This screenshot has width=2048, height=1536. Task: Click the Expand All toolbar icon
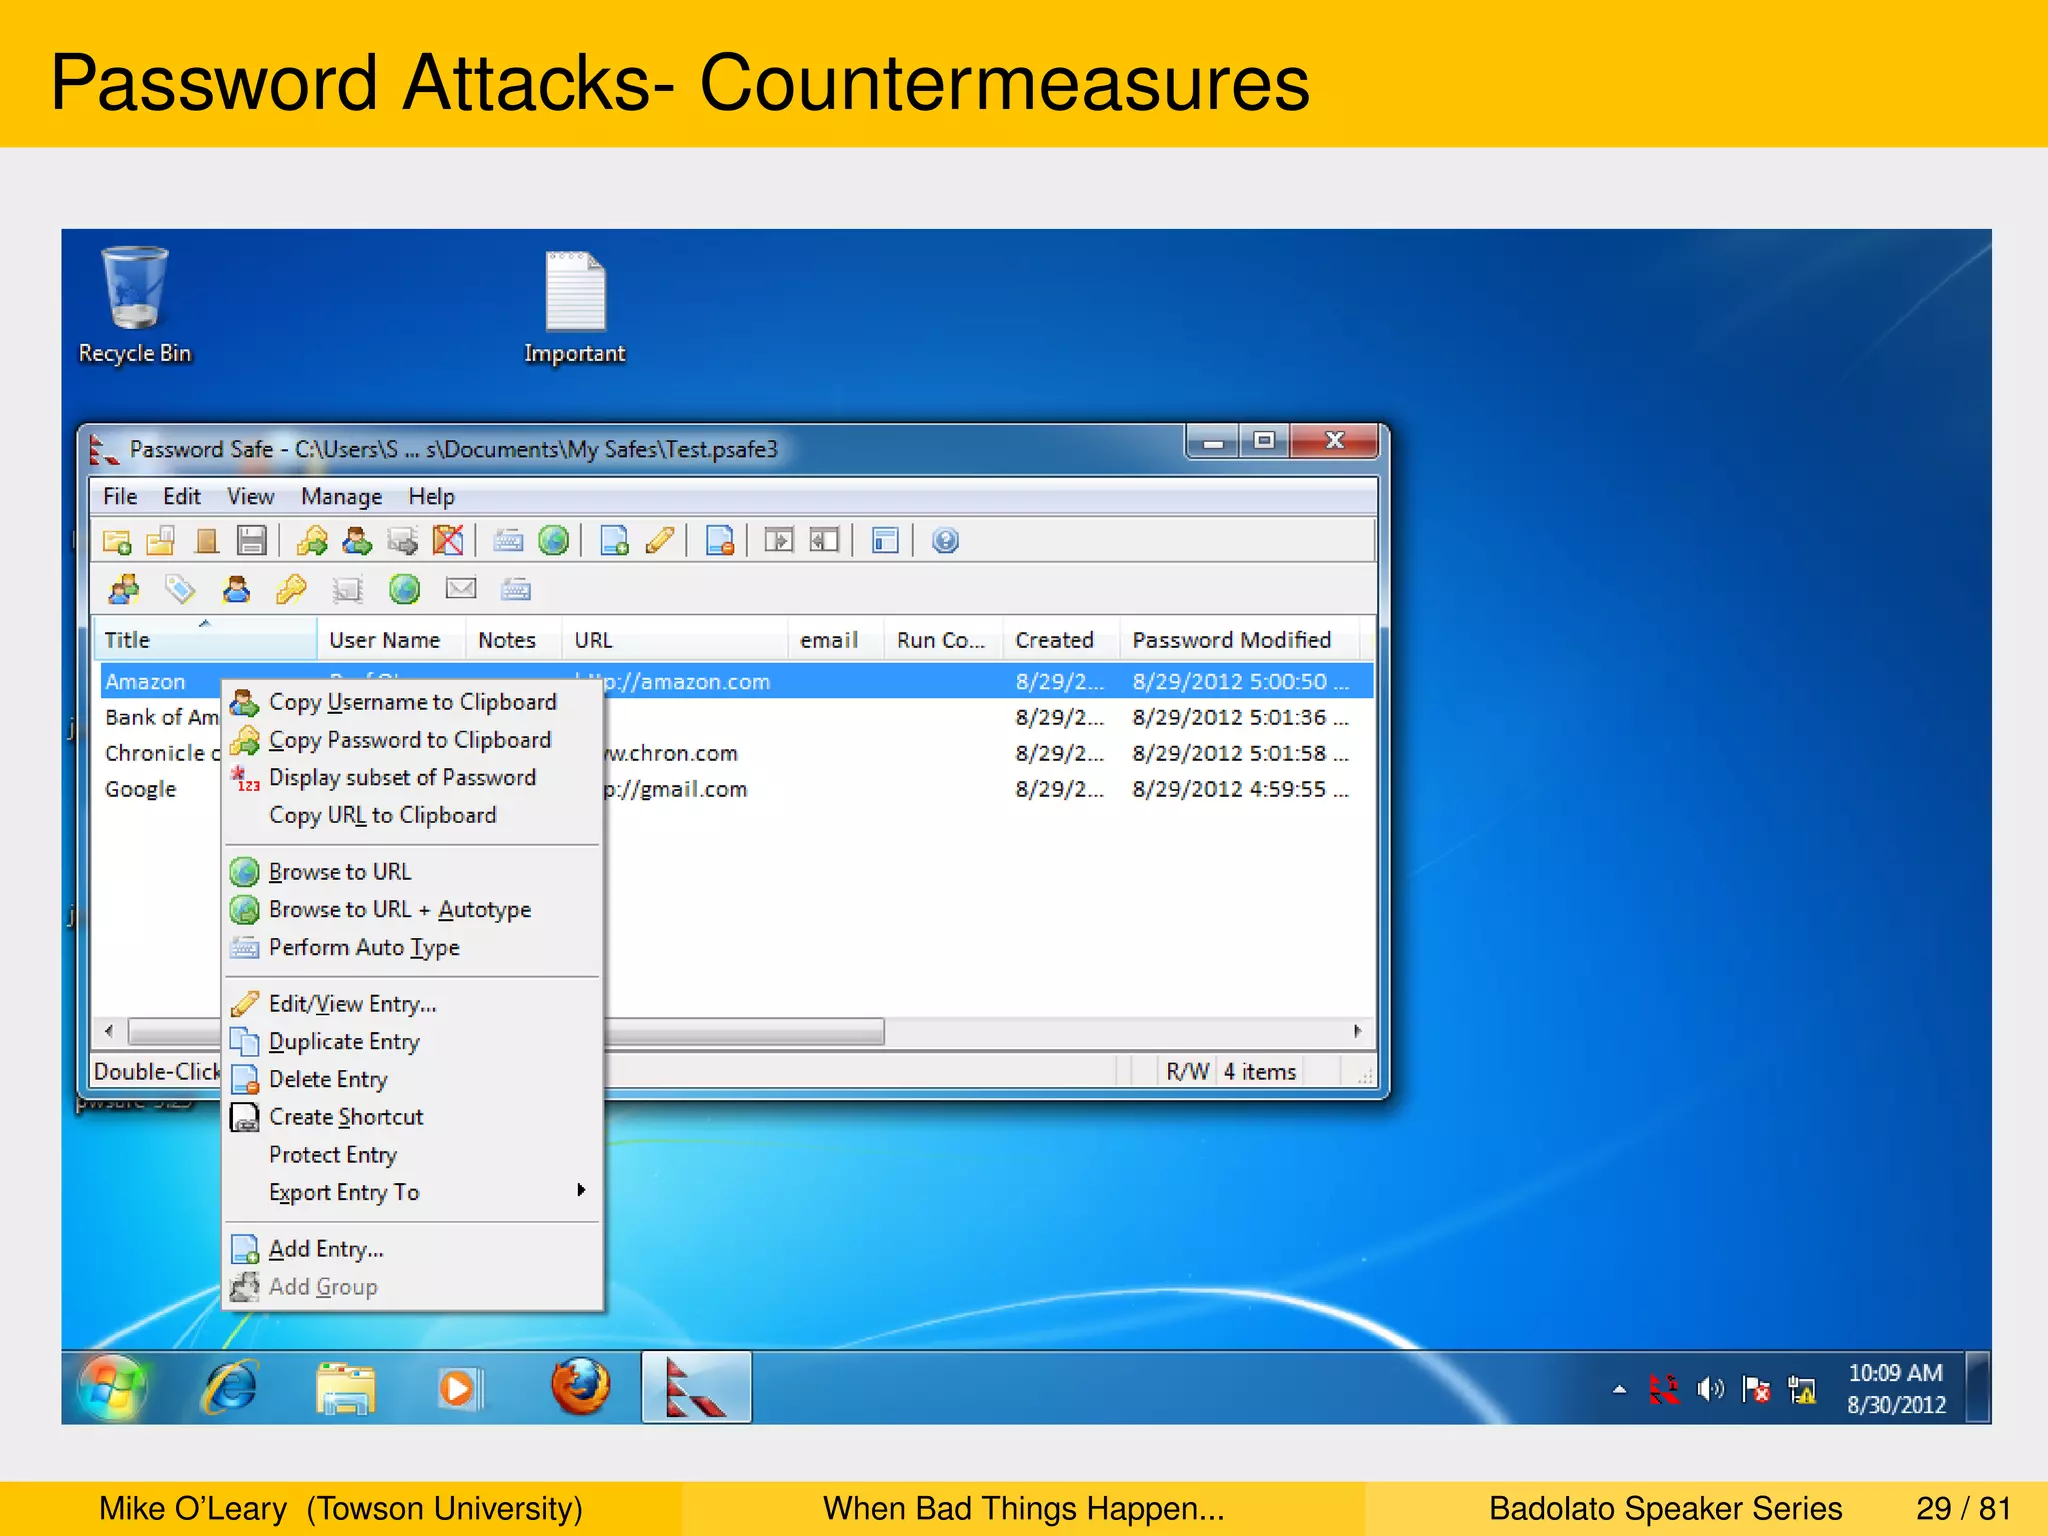point(779,541)
